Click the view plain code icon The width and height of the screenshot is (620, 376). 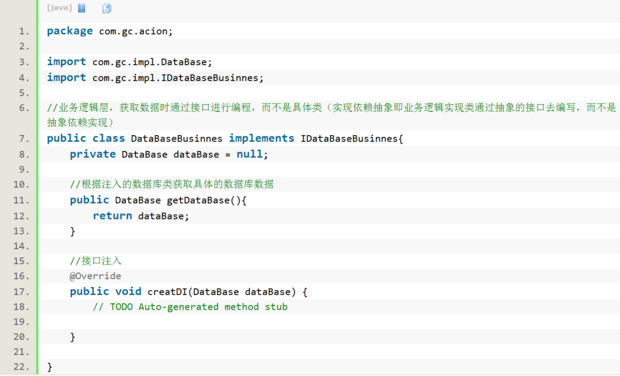click(82, 8)
